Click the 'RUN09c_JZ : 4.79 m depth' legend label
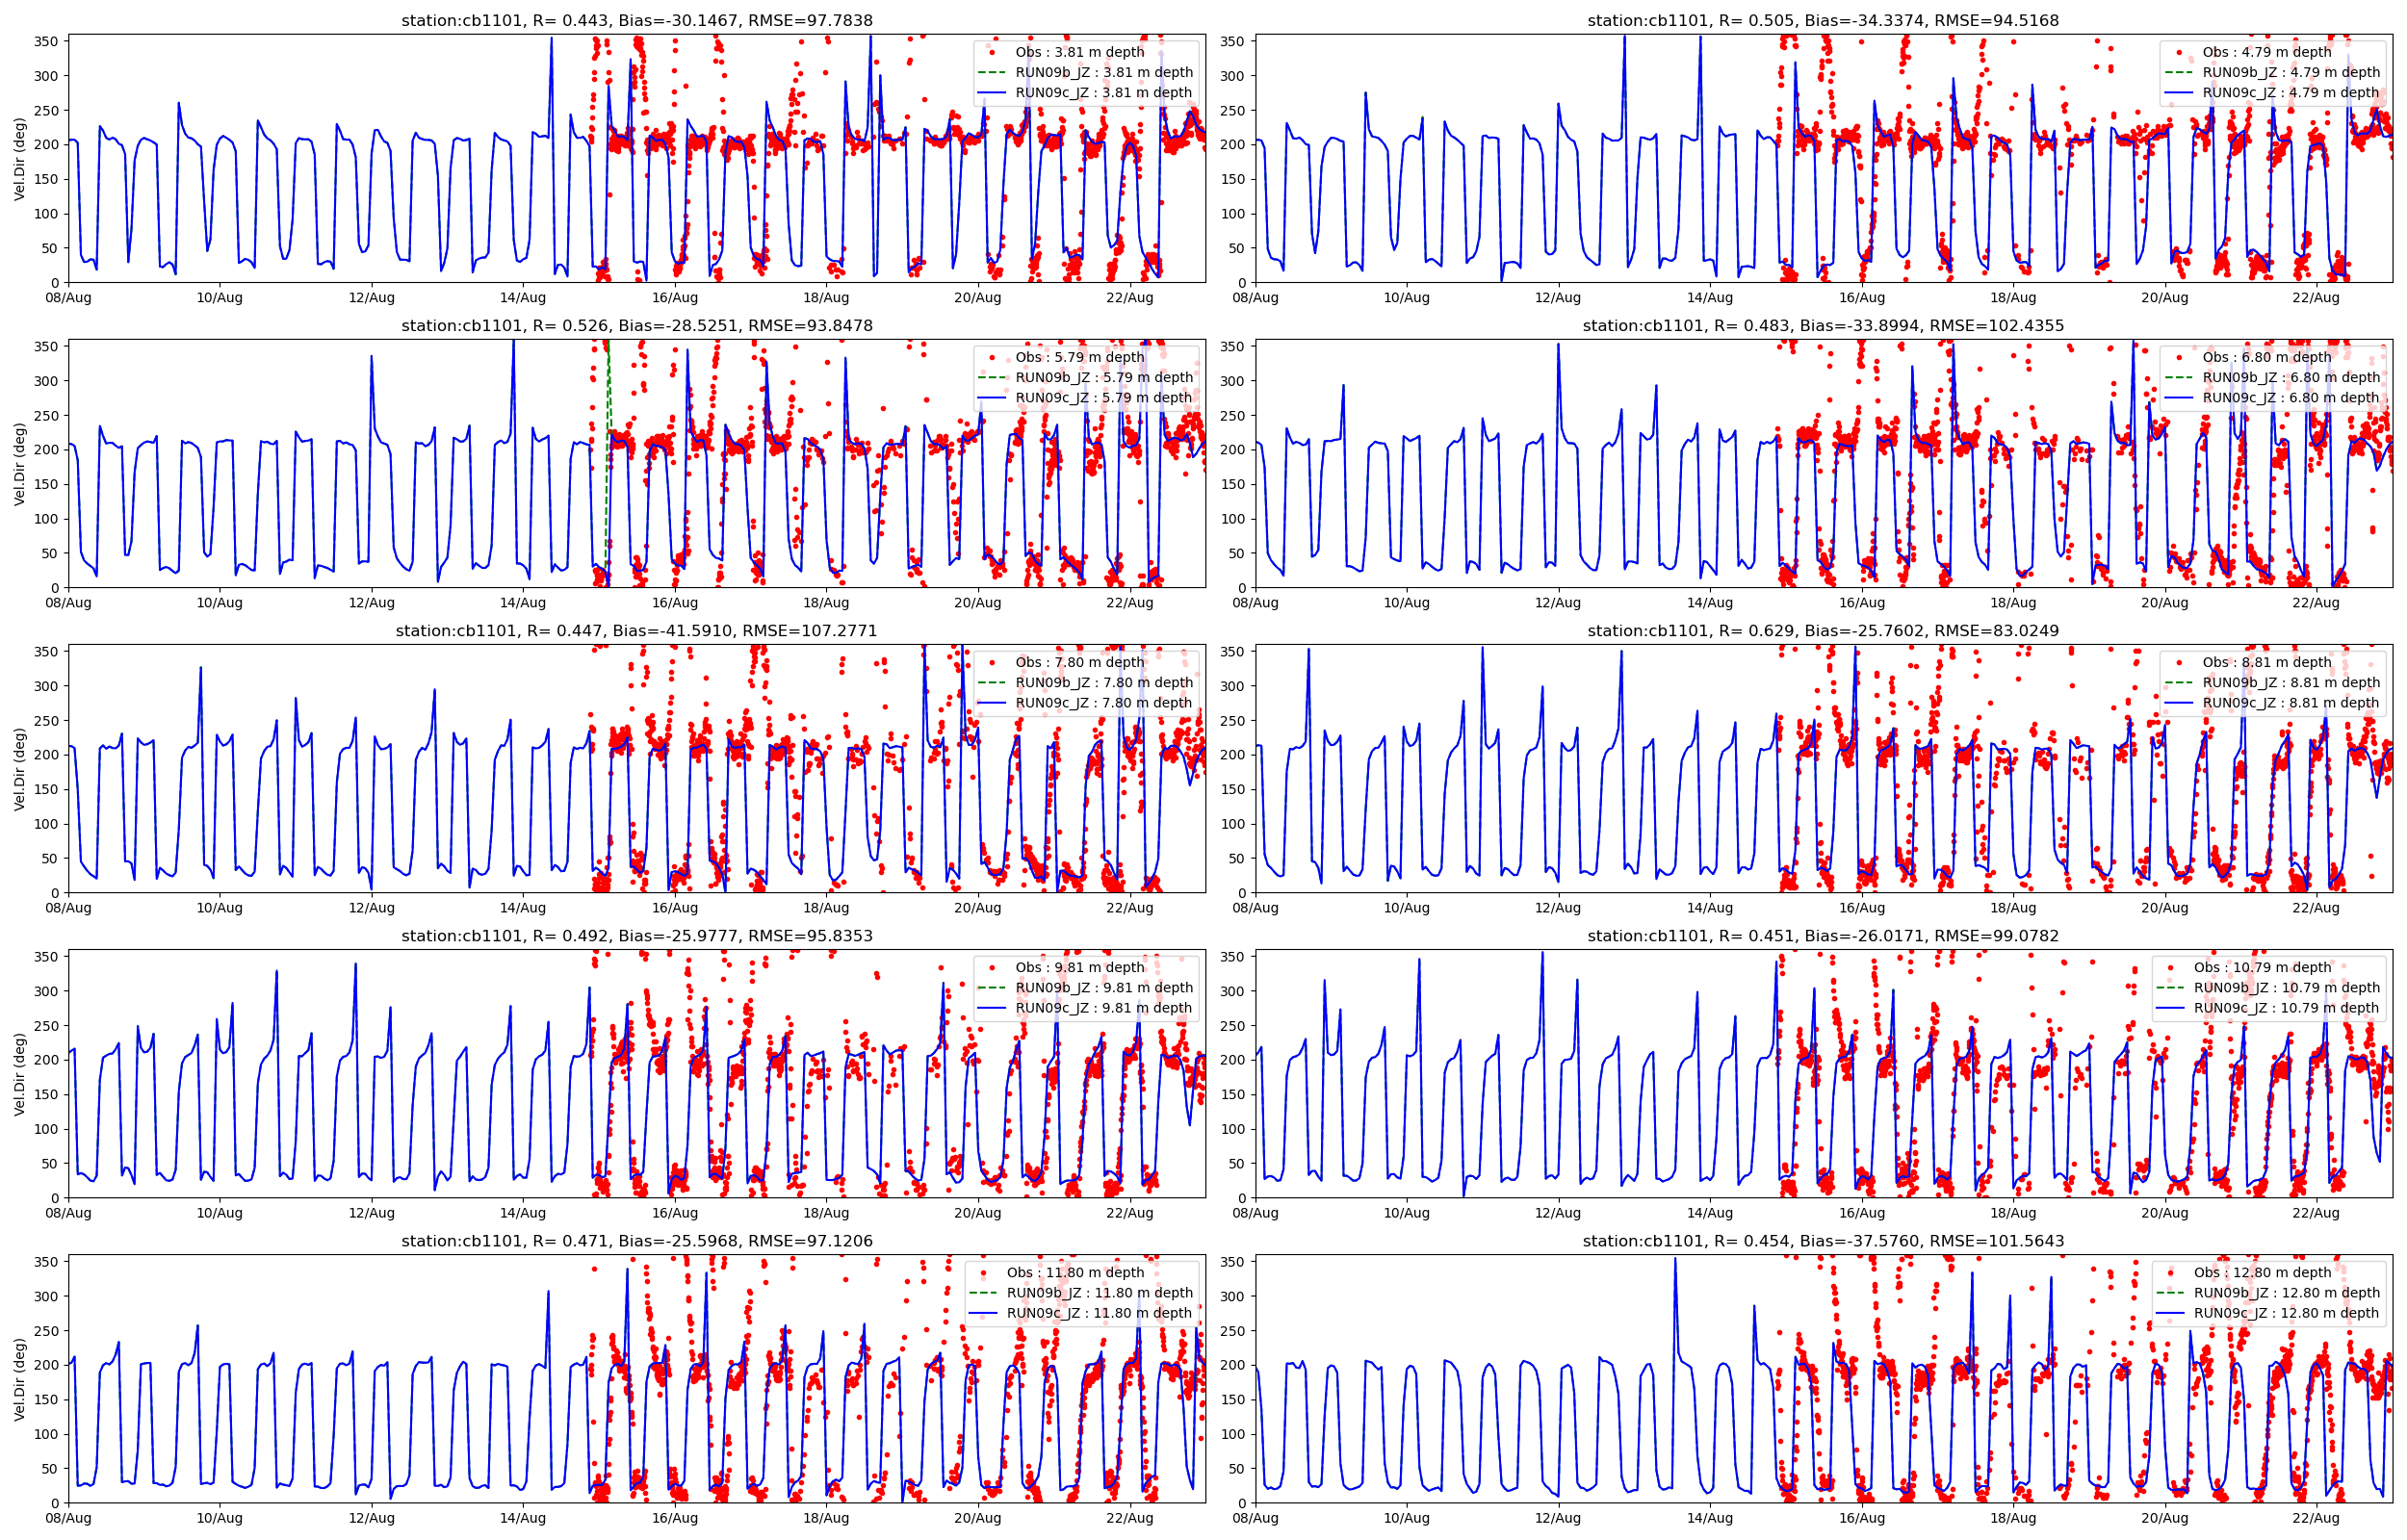Screen dimensions: 2407x1540 [x=2290, y=93]
